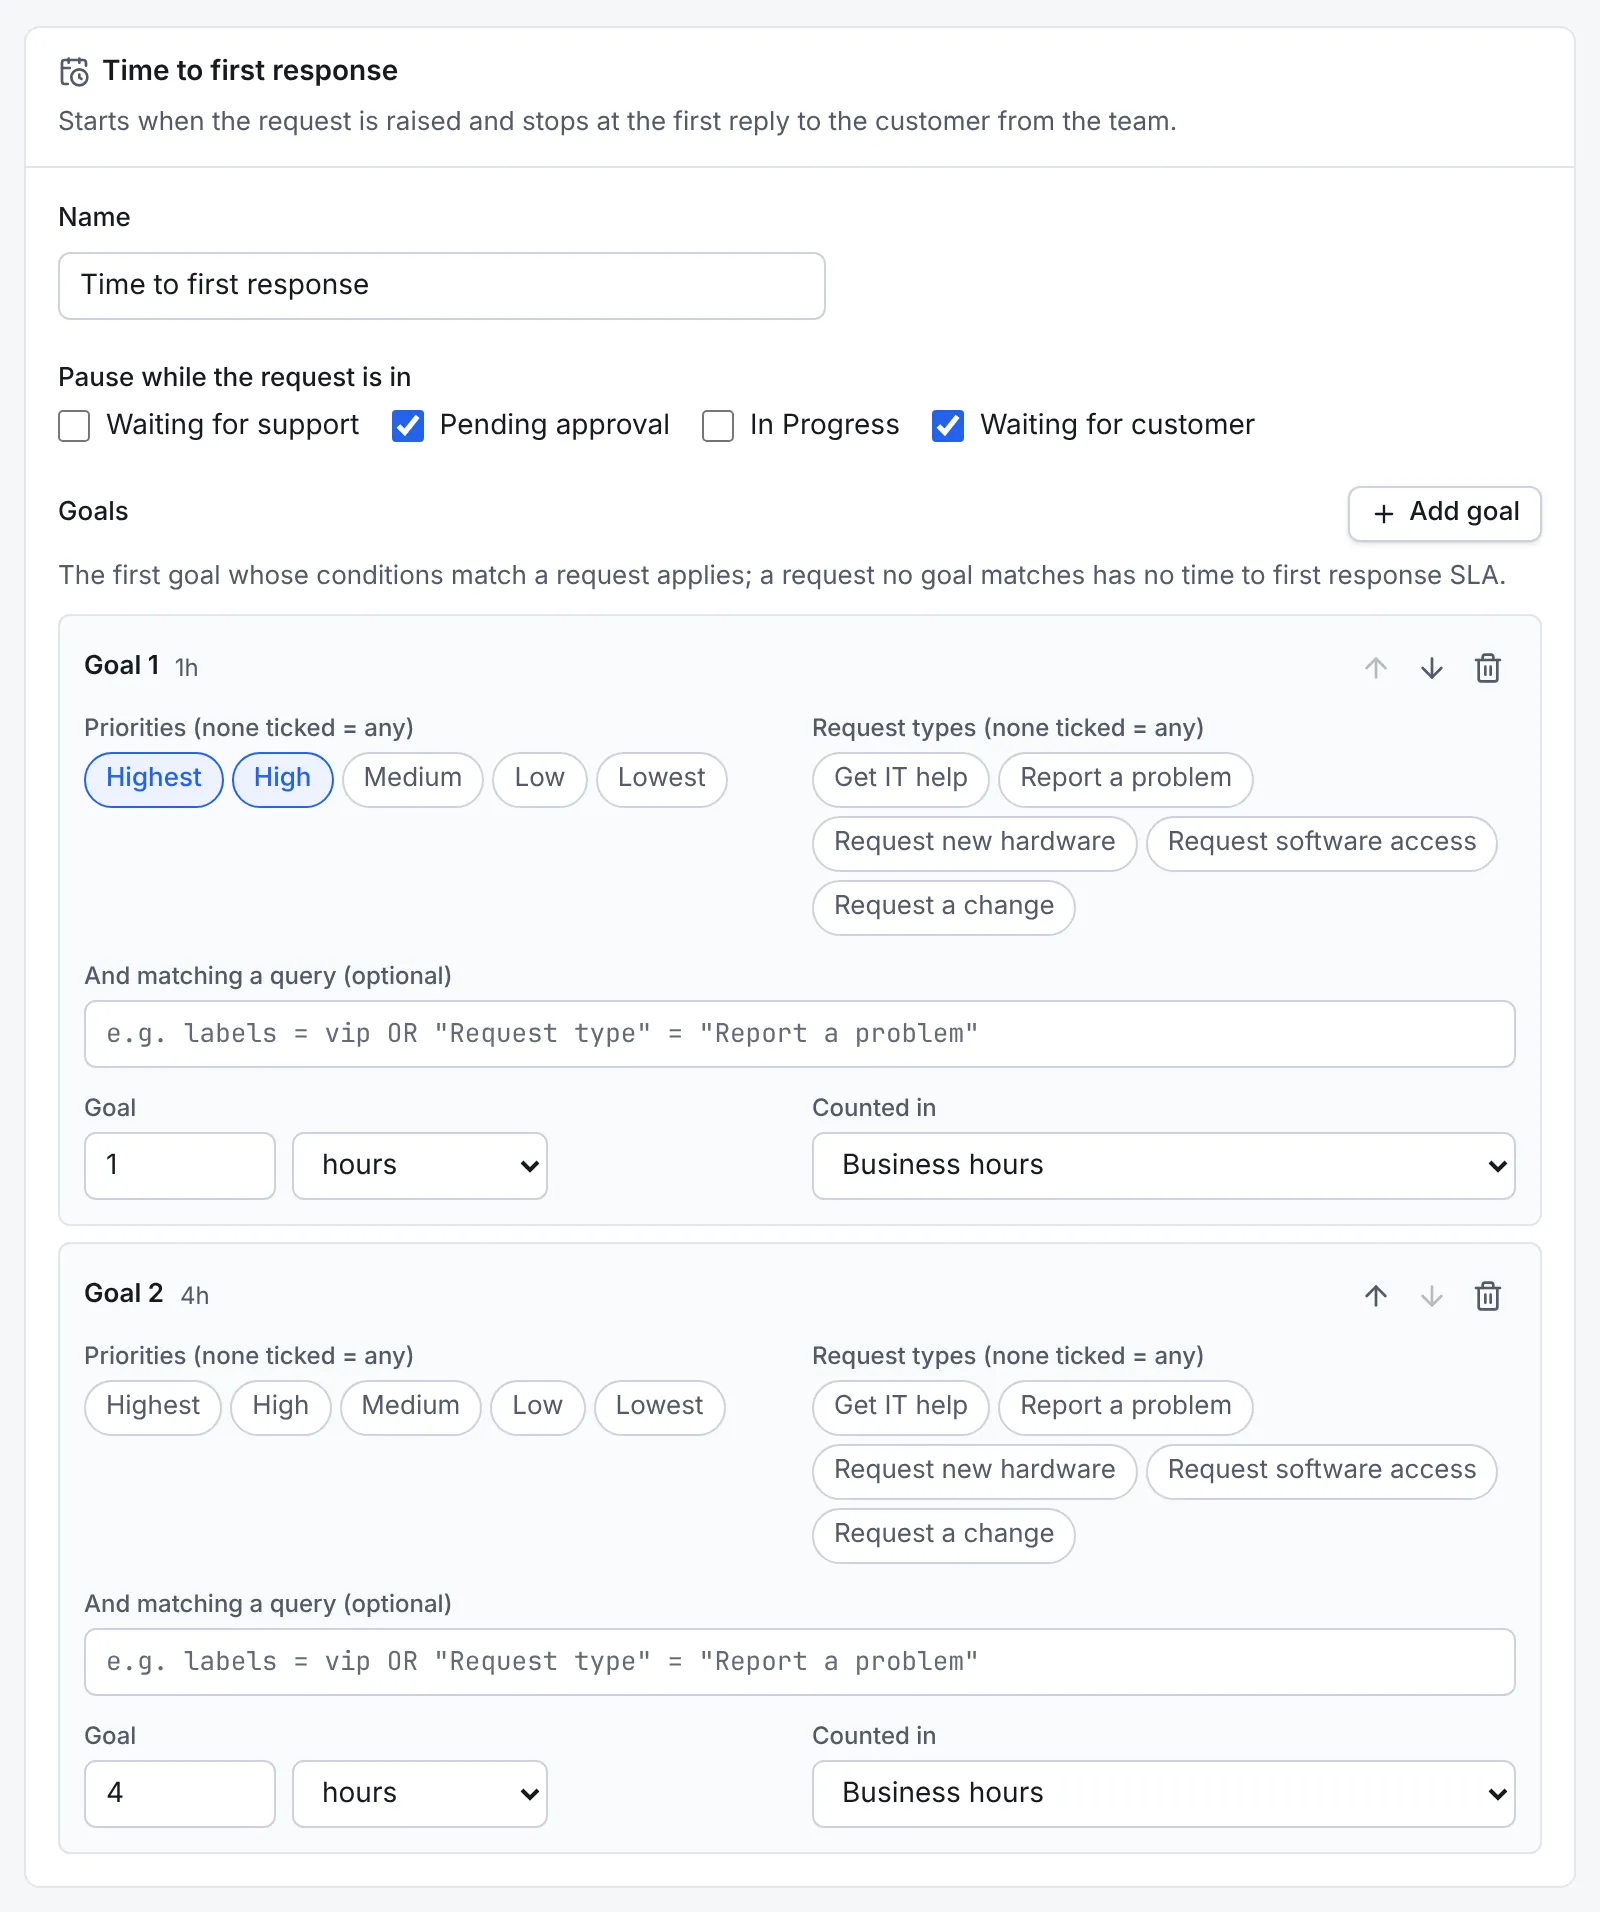The height and width of the screenshot is (1912, 1600).
Task: Toggle Request new hardware in Goal 1
Action: pos(975,843)
